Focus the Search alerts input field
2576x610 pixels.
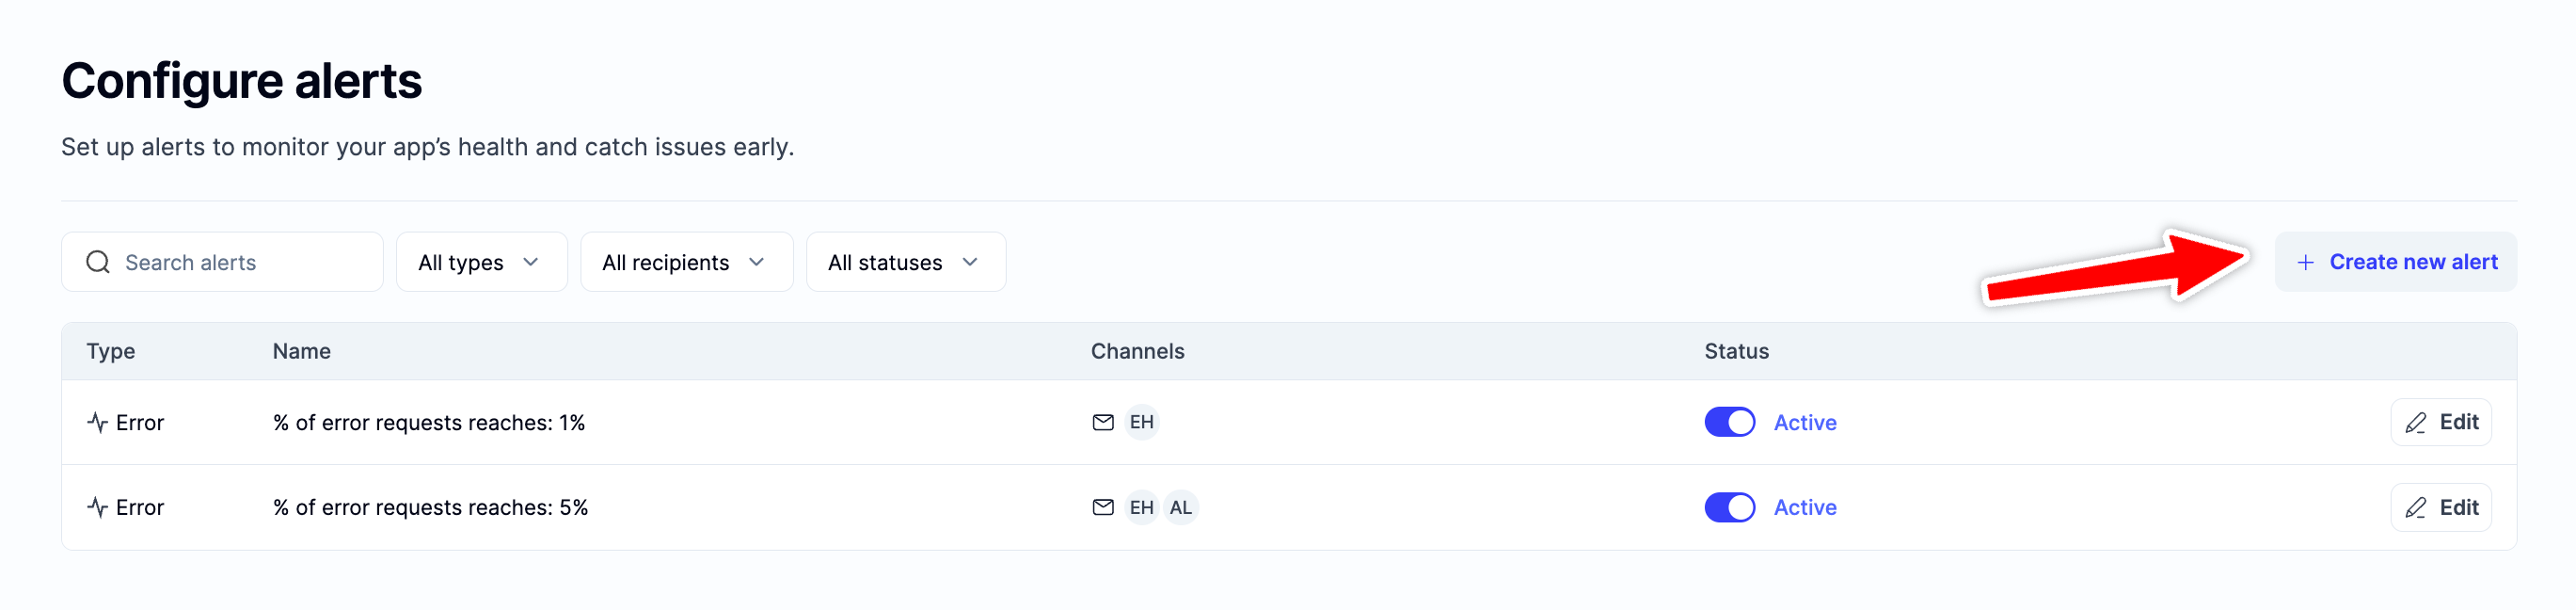[240, 262]
